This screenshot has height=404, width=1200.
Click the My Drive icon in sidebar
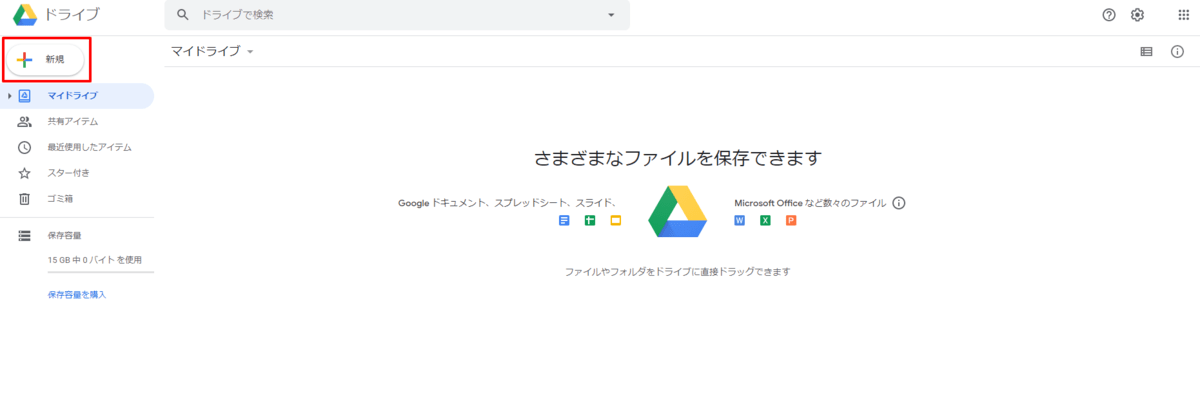click(25, 96)
